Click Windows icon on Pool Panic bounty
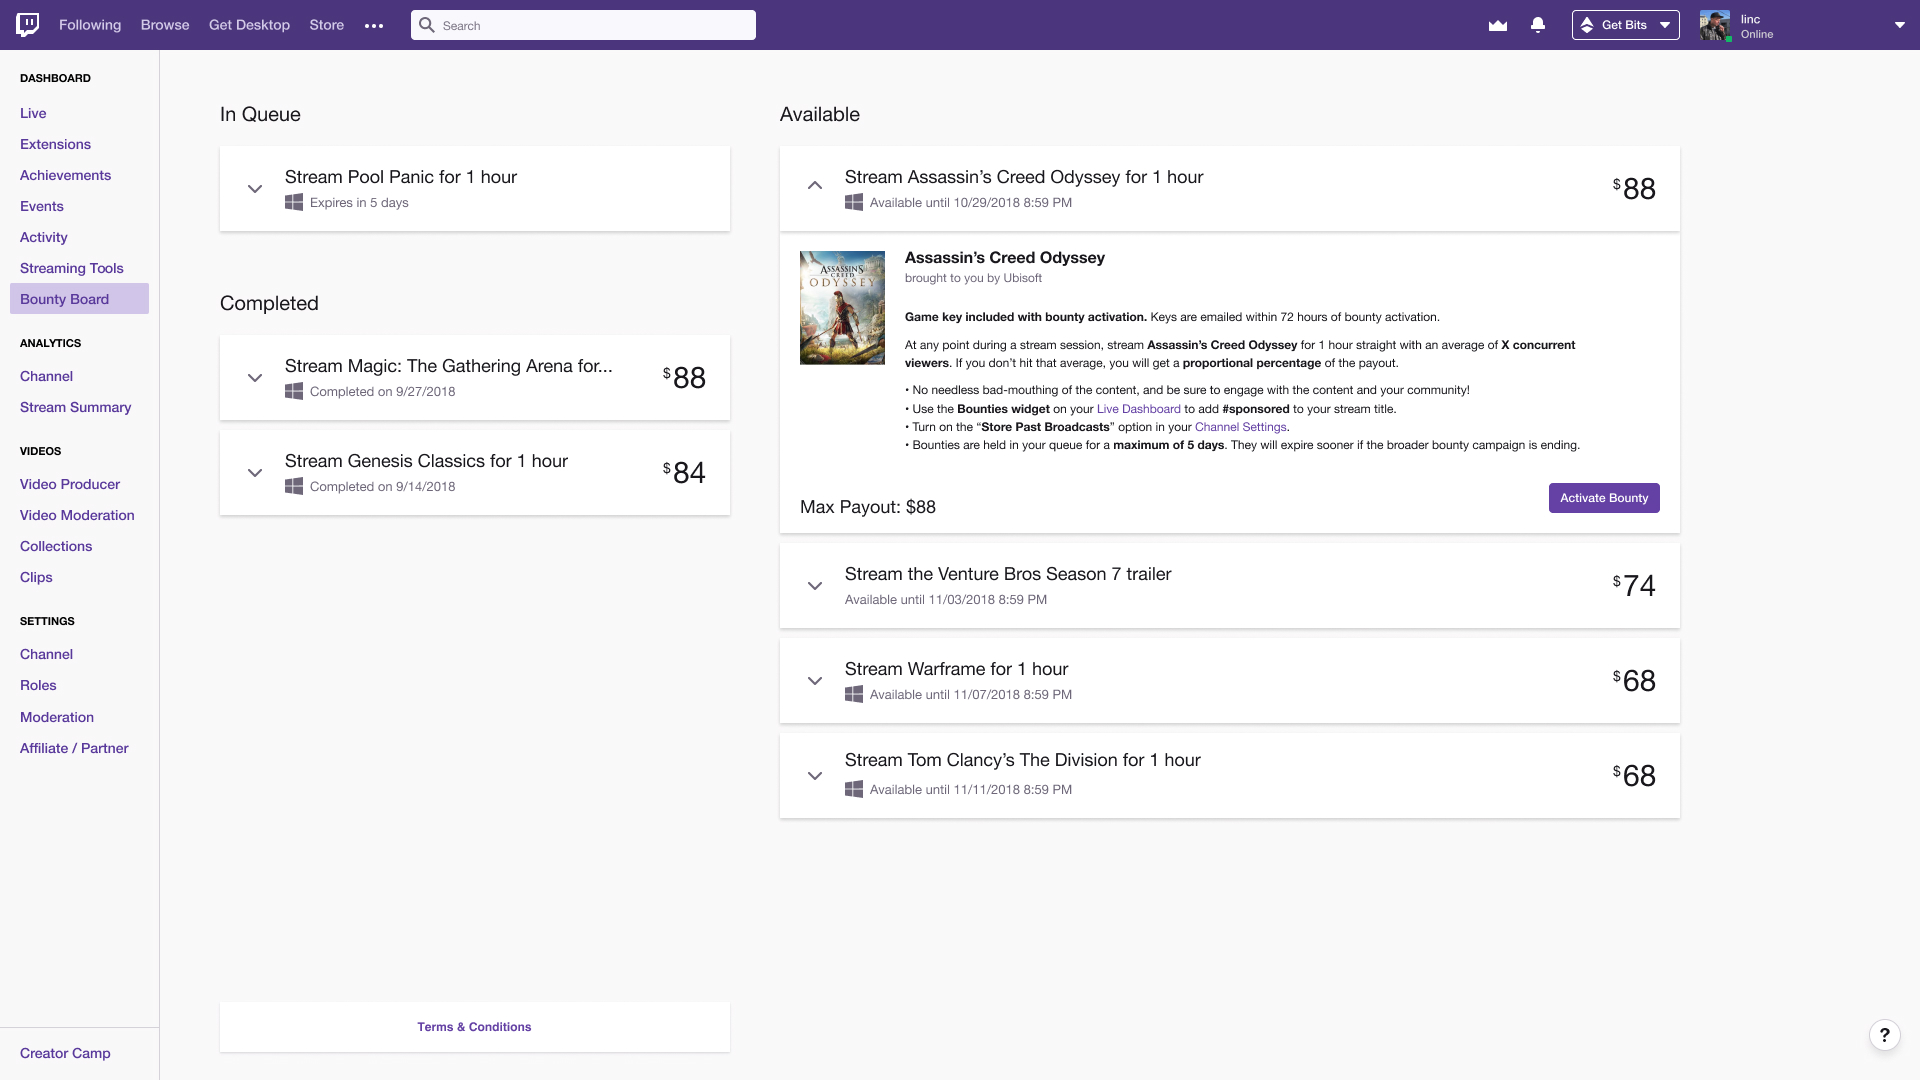This screenshot has width=1920, height=1080. coord(294,202)
